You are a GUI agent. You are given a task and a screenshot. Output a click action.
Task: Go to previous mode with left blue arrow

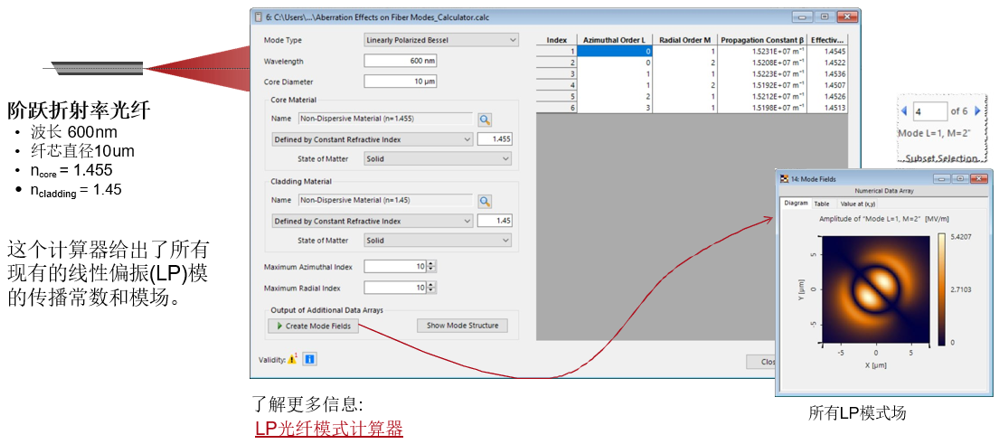pyautogui.click(x=903, y=111)
